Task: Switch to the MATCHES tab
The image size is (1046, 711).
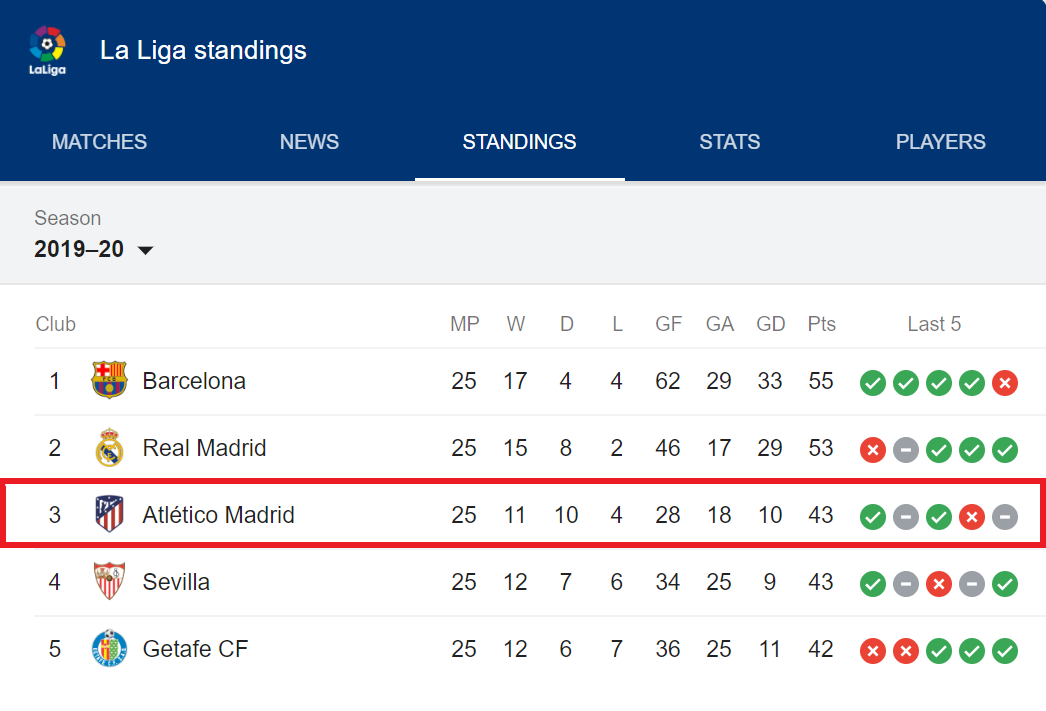Action: [x=99, y=141]
